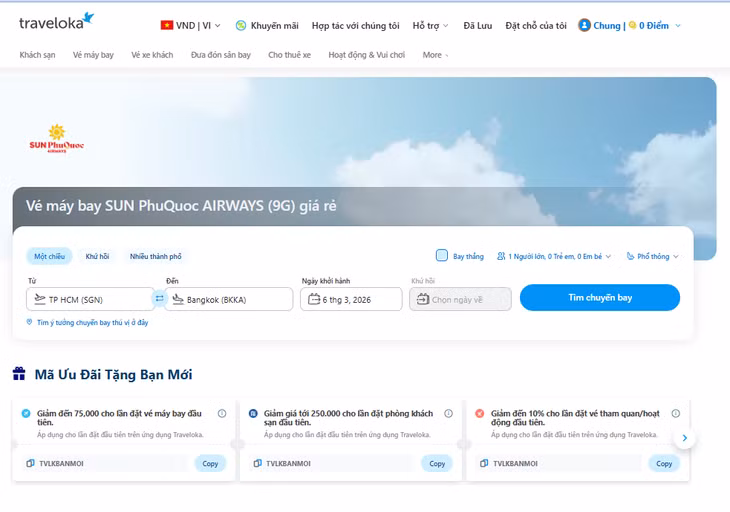The image size is (730, 512).
Task: Open the Hoạt động & Vui chơi tab
Action: [367, 55]
